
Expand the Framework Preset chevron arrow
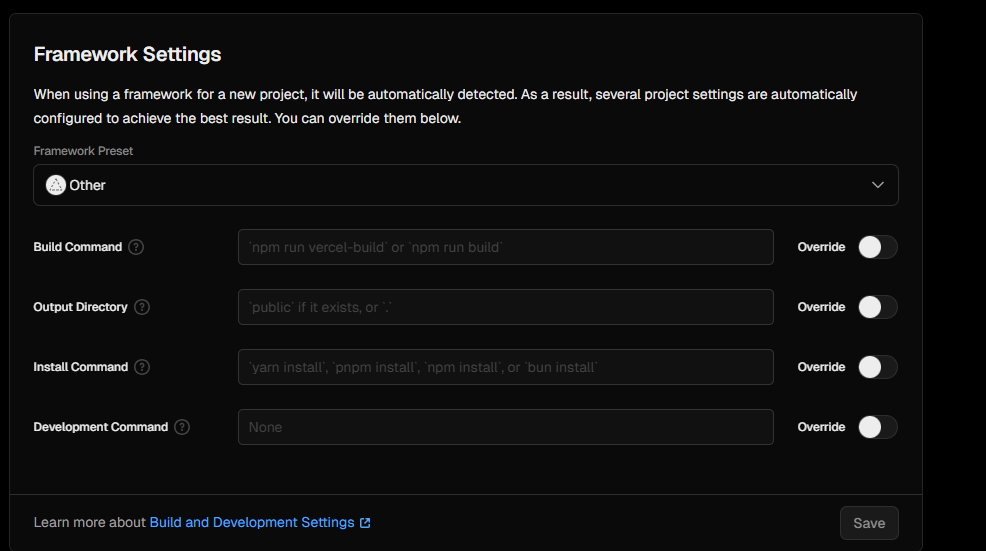878,185
